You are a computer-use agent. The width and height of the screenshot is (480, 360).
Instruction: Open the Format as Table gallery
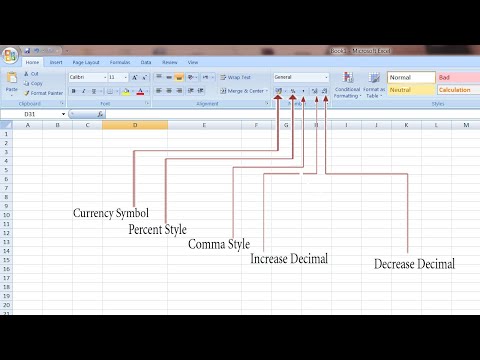pos(374,85)
